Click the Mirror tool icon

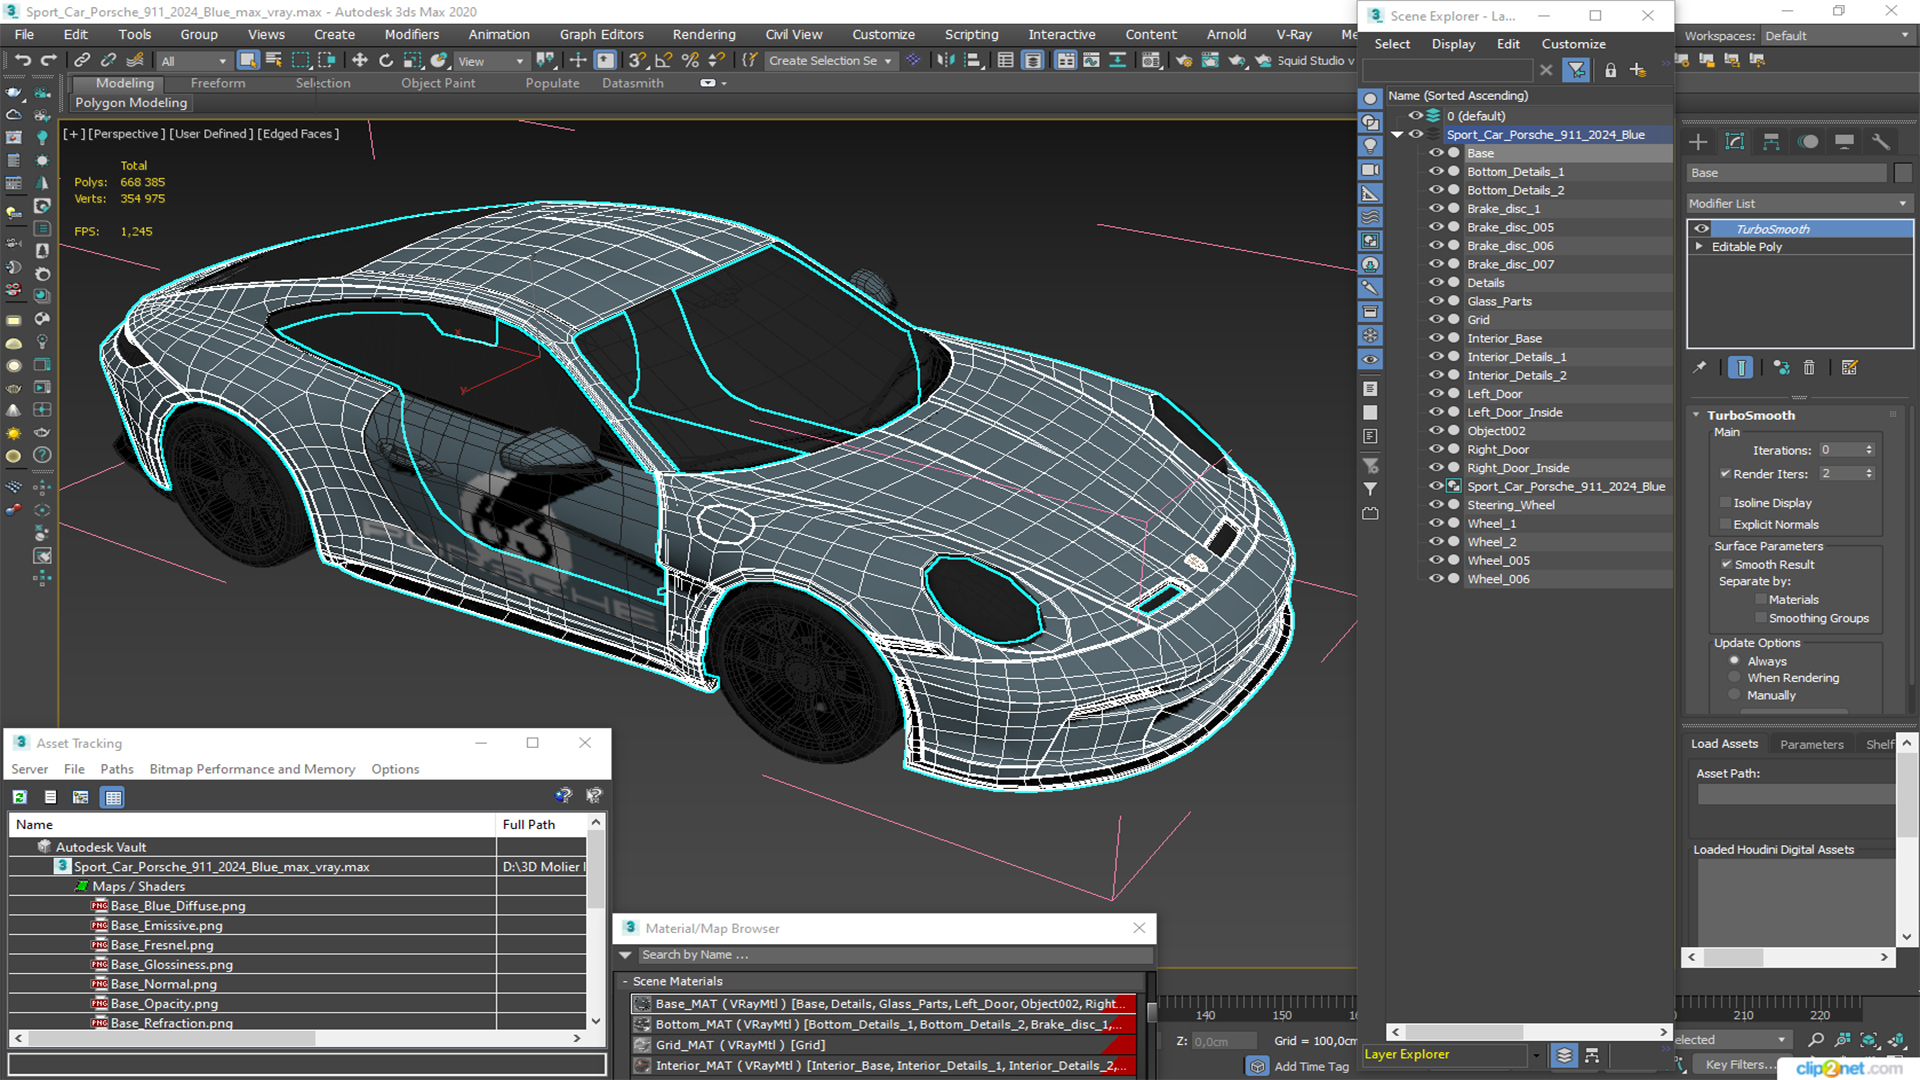[x=945, y=60]
